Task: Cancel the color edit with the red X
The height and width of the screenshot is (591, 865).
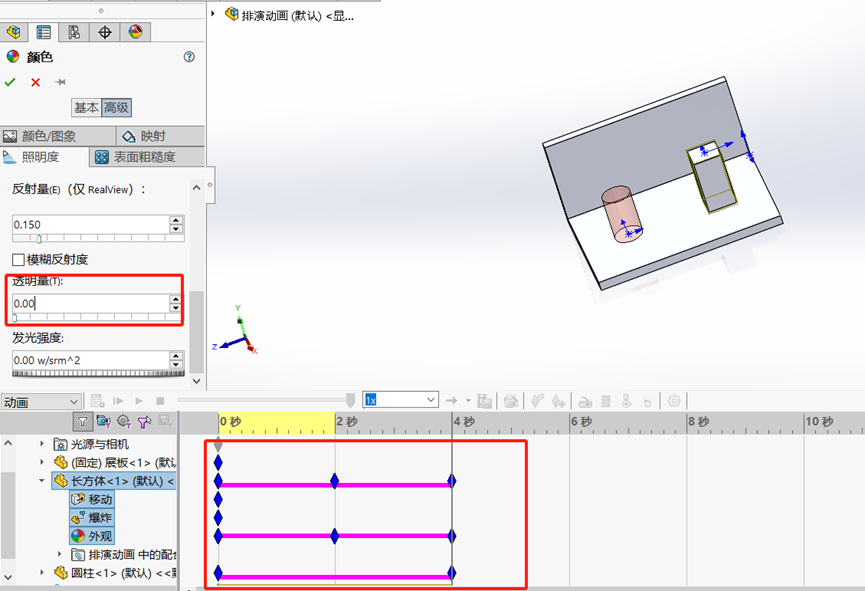Action: tap(34, 82)
